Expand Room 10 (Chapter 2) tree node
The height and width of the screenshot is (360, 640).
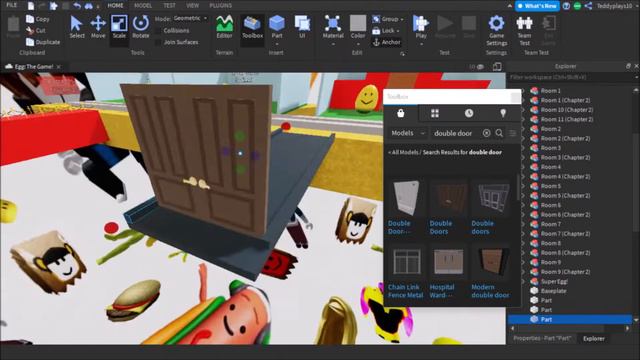(x=523, y=110)
